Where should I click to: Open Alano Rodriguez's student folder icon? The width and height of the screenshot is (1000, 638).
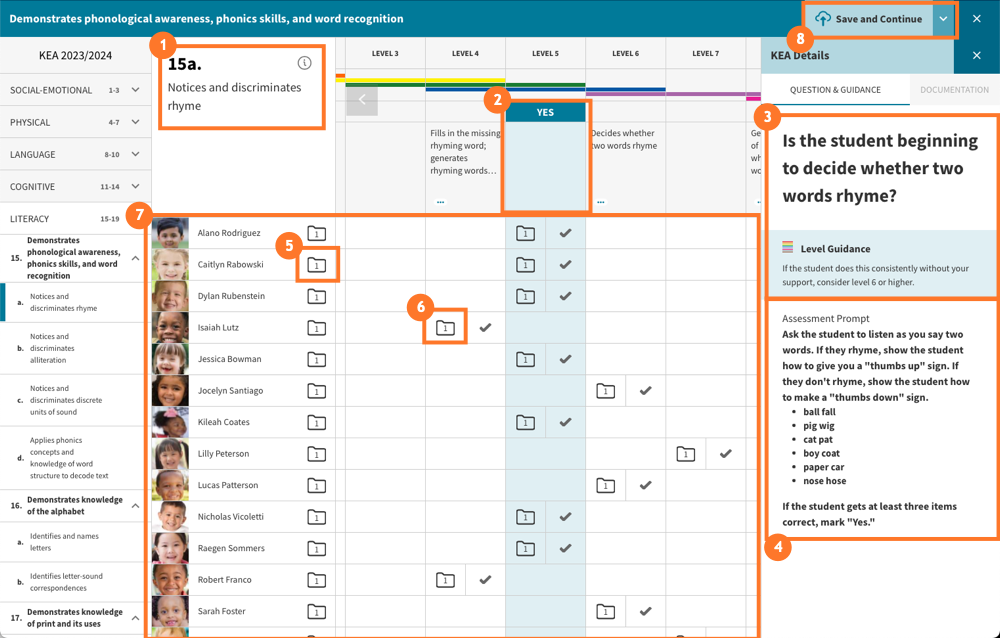[x=316, y=233]
